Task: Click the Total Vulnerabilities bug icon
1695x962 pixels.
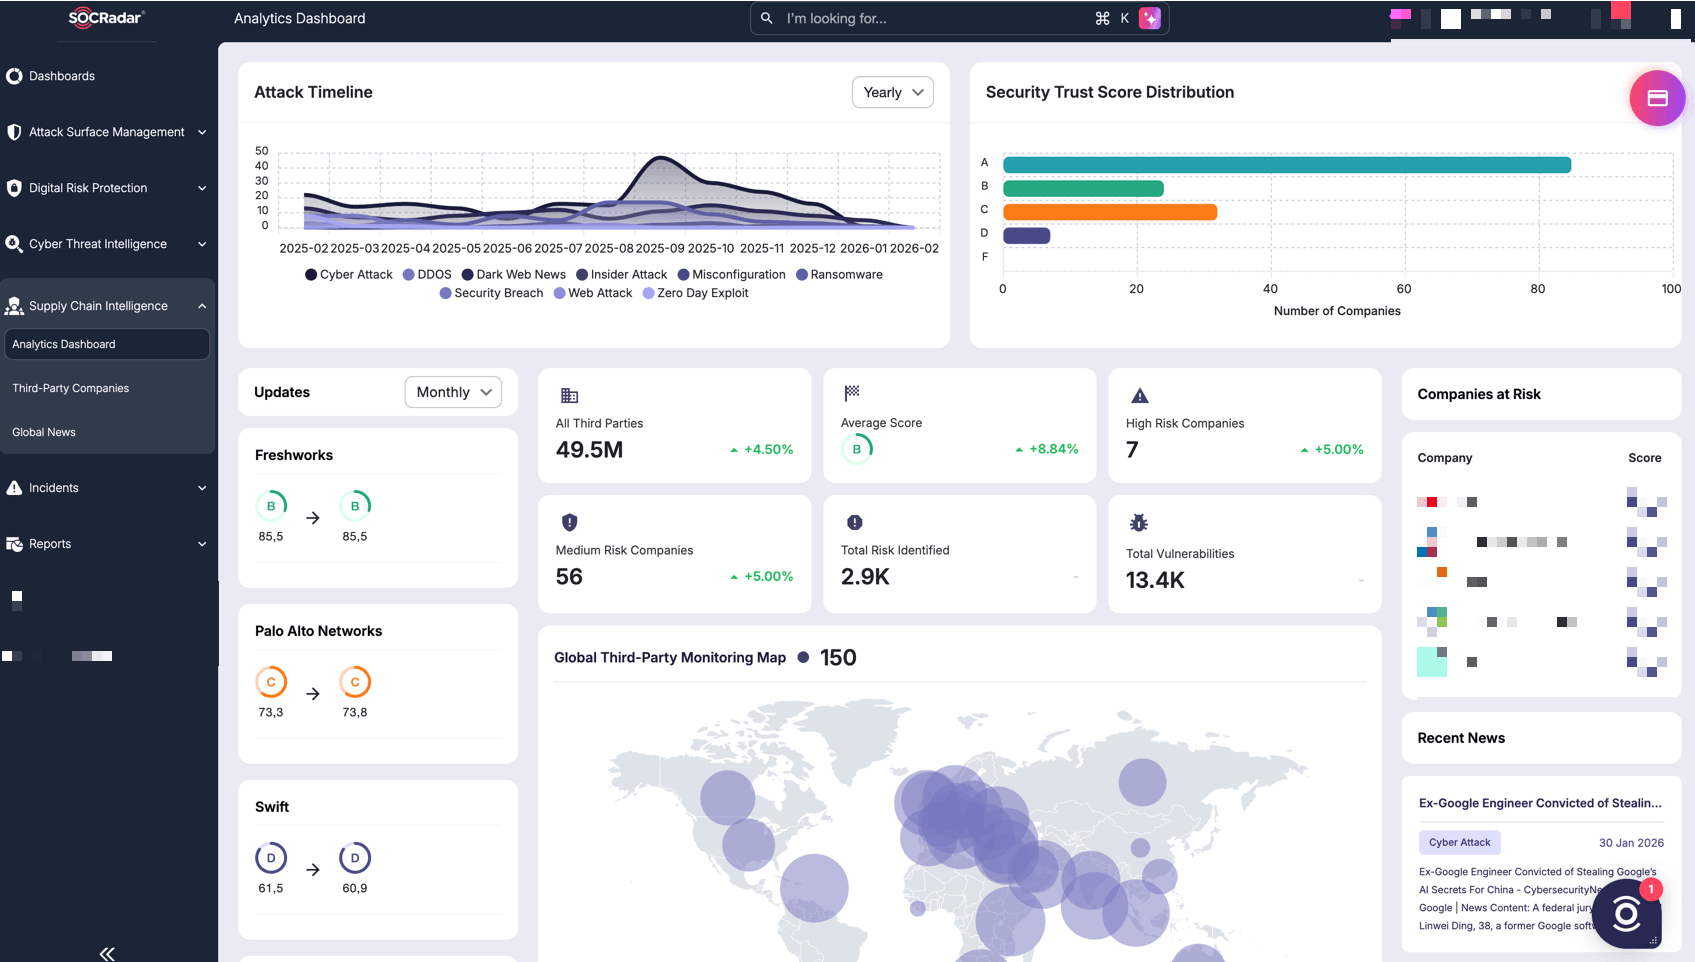Action: tap(1138, 522)
